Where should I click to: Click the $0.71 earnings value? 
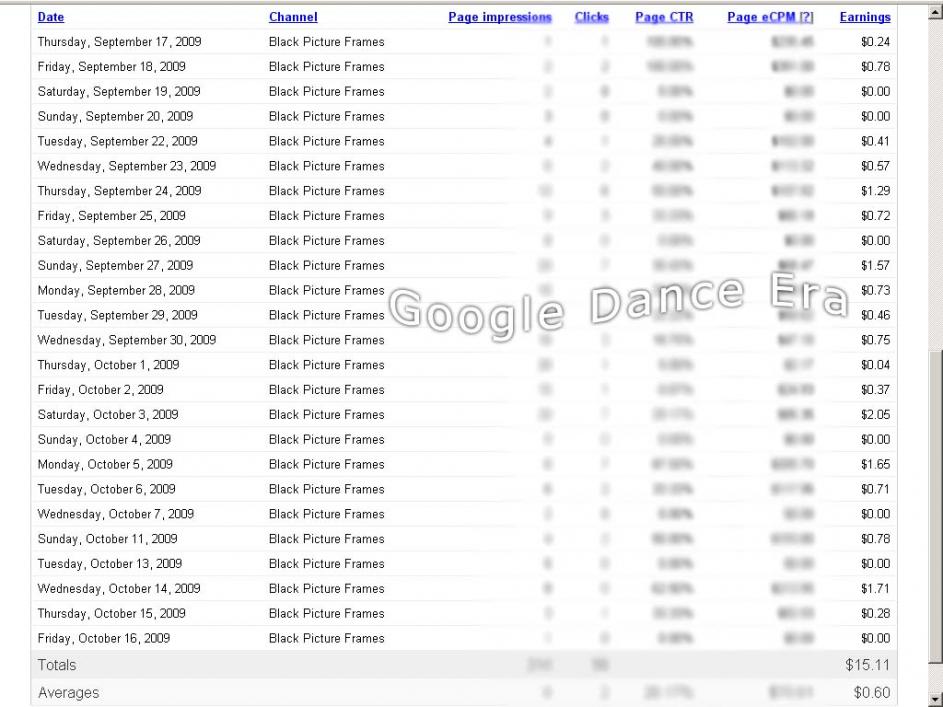pyautogui.click(x=875, y=489)
